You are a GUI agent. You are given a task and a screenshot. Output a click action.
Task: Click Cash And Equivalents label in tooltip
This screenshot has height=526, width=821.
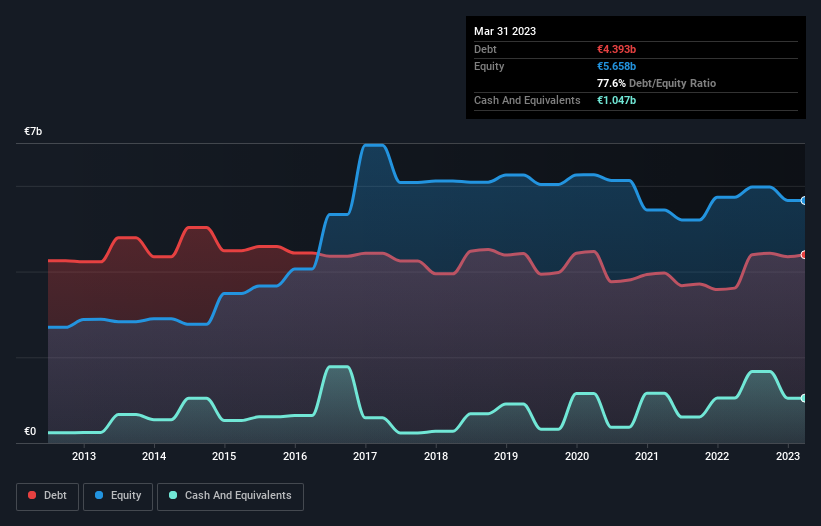point(527,100)
